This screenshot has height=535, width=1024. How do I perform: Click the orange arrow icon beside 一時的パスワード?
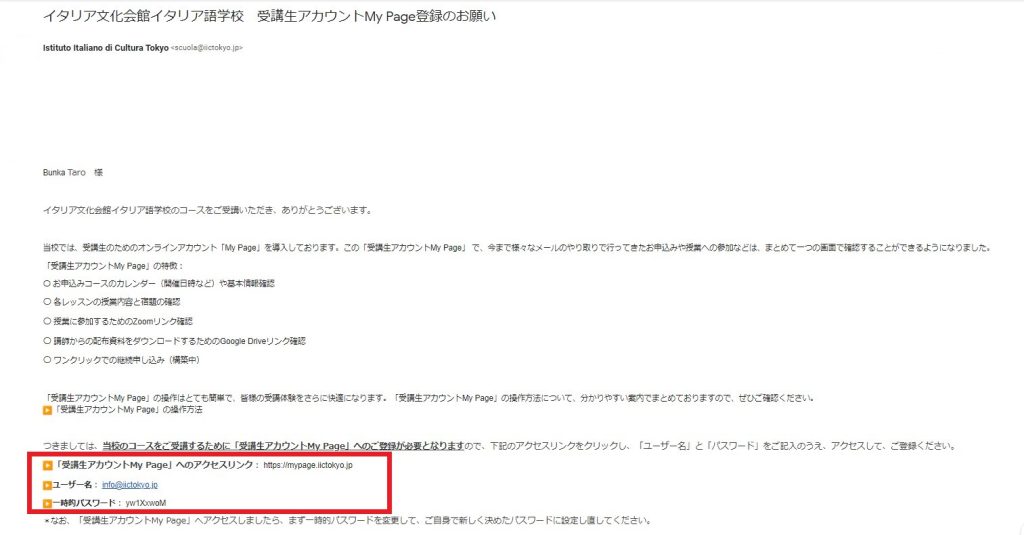coord(47,504)
